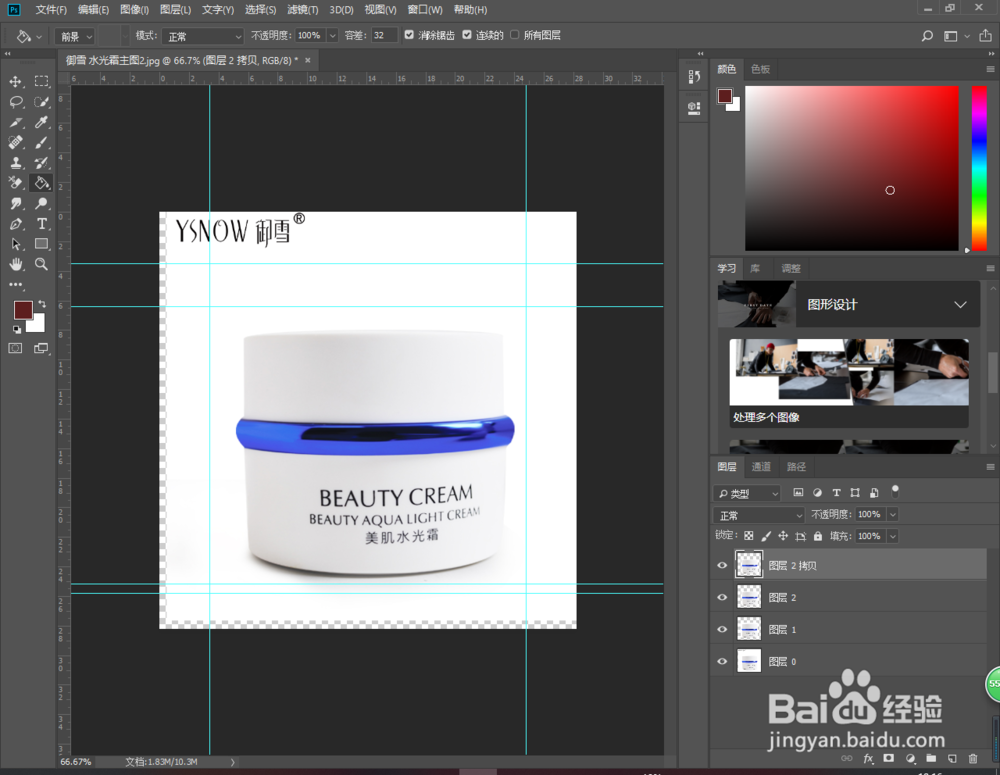This screenshot has width=1000, height=775.
Task: Toggle lock all for layer
Action: (818, 536)
